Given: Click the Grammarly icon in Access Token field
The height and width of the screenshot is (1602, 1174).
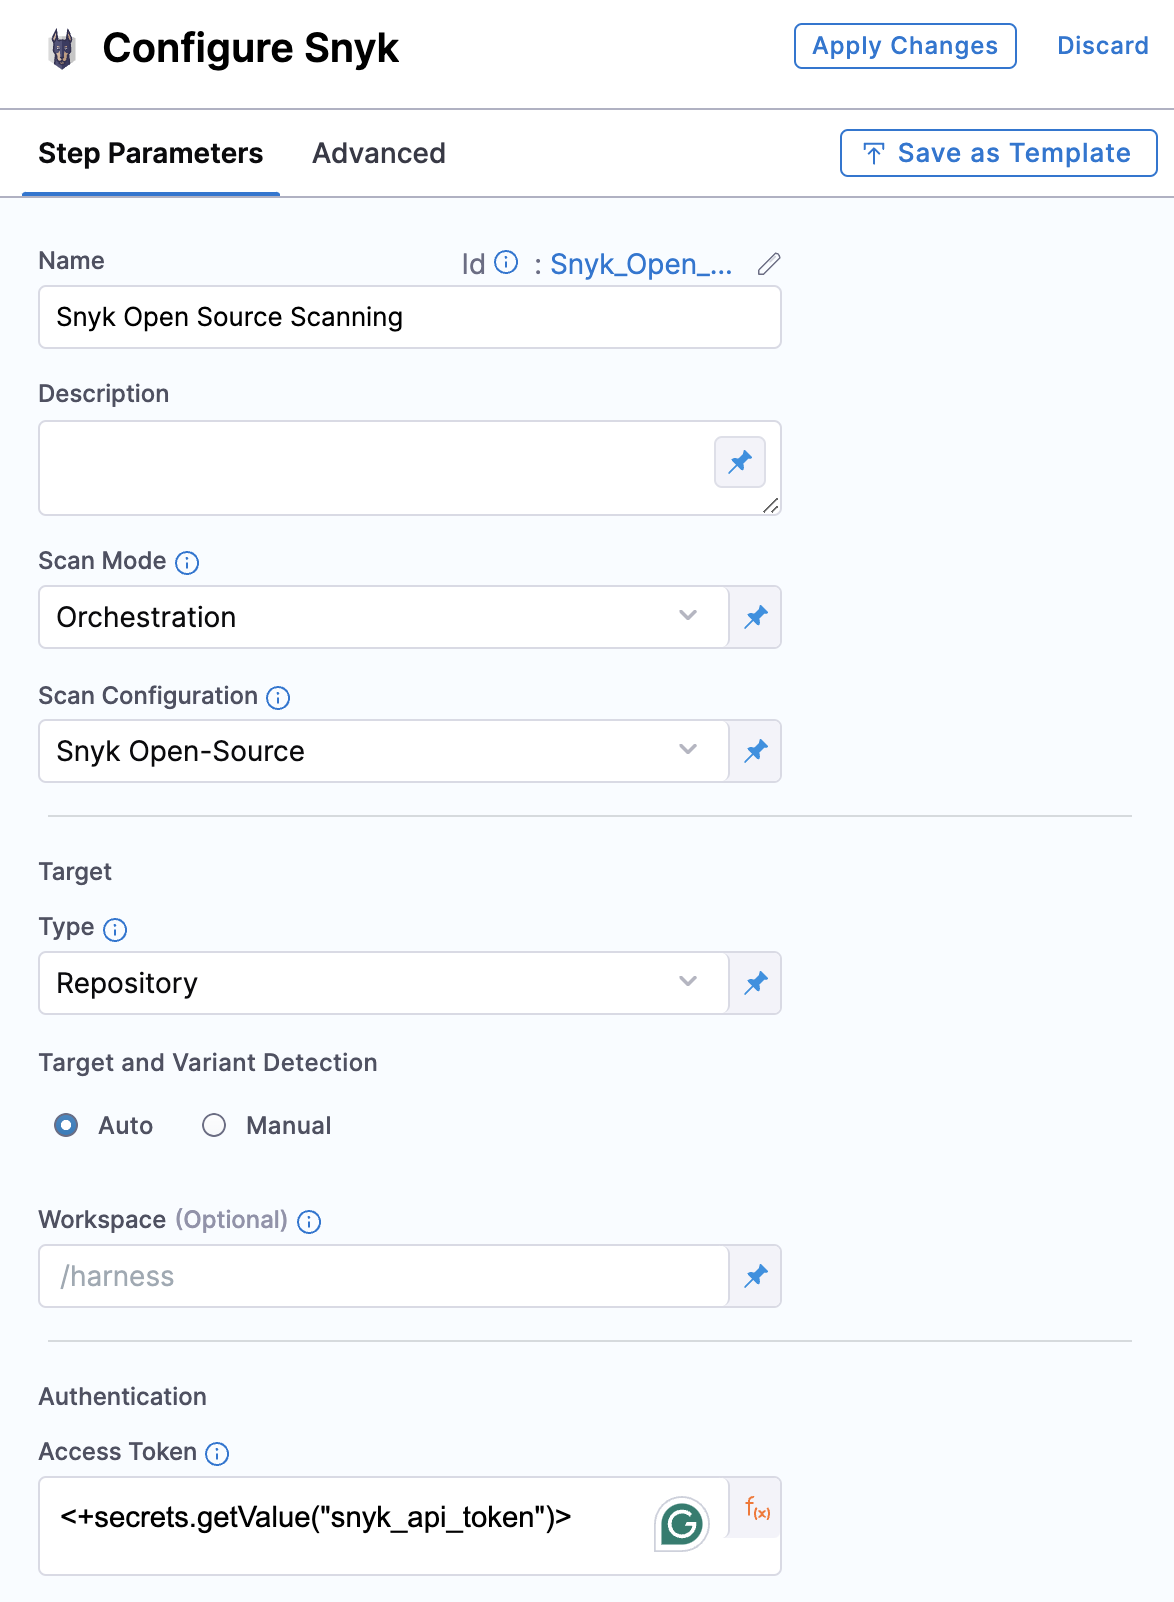Looking at the screenshot, I should (682, 1524).
